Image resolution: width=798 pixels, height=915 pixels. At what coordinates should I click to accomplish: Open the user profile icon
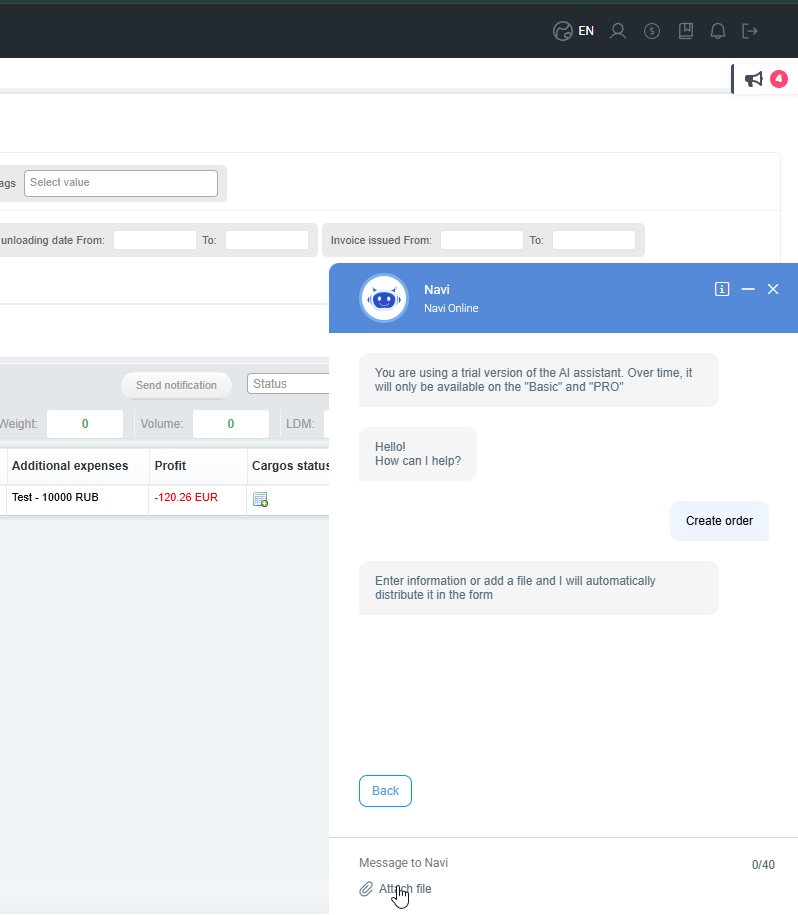tap(618, 31)
